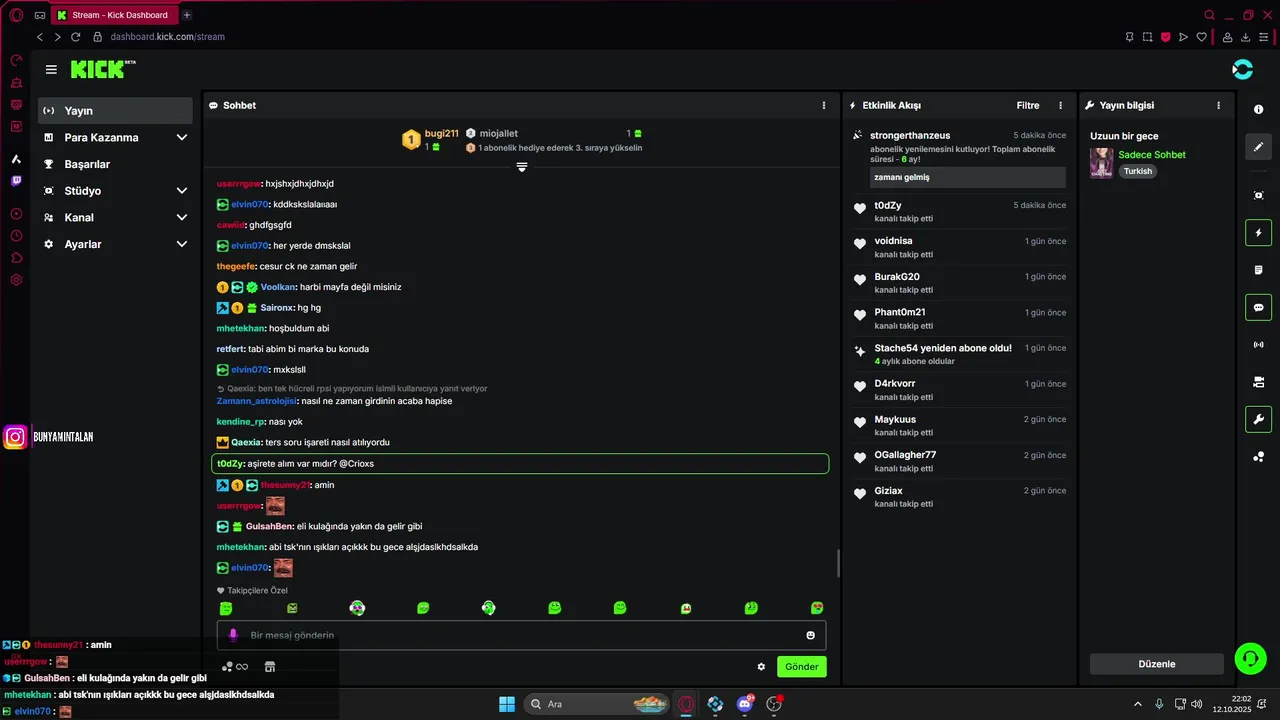The height and width of the screenshot is (720, 1280).
Task: Focus the 'Bir mesaj gönderin' message field
Action: pyautogui.click(x=521, y=635)
